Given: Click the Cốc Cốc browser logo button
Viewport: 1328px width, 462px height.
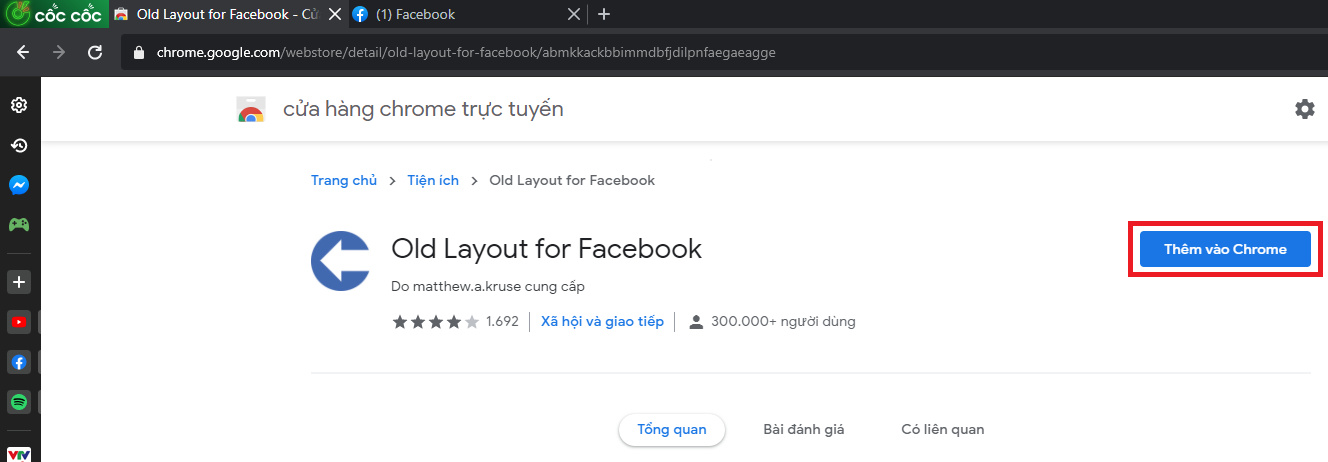Looking at the screenshot, I should pos(52,14).
